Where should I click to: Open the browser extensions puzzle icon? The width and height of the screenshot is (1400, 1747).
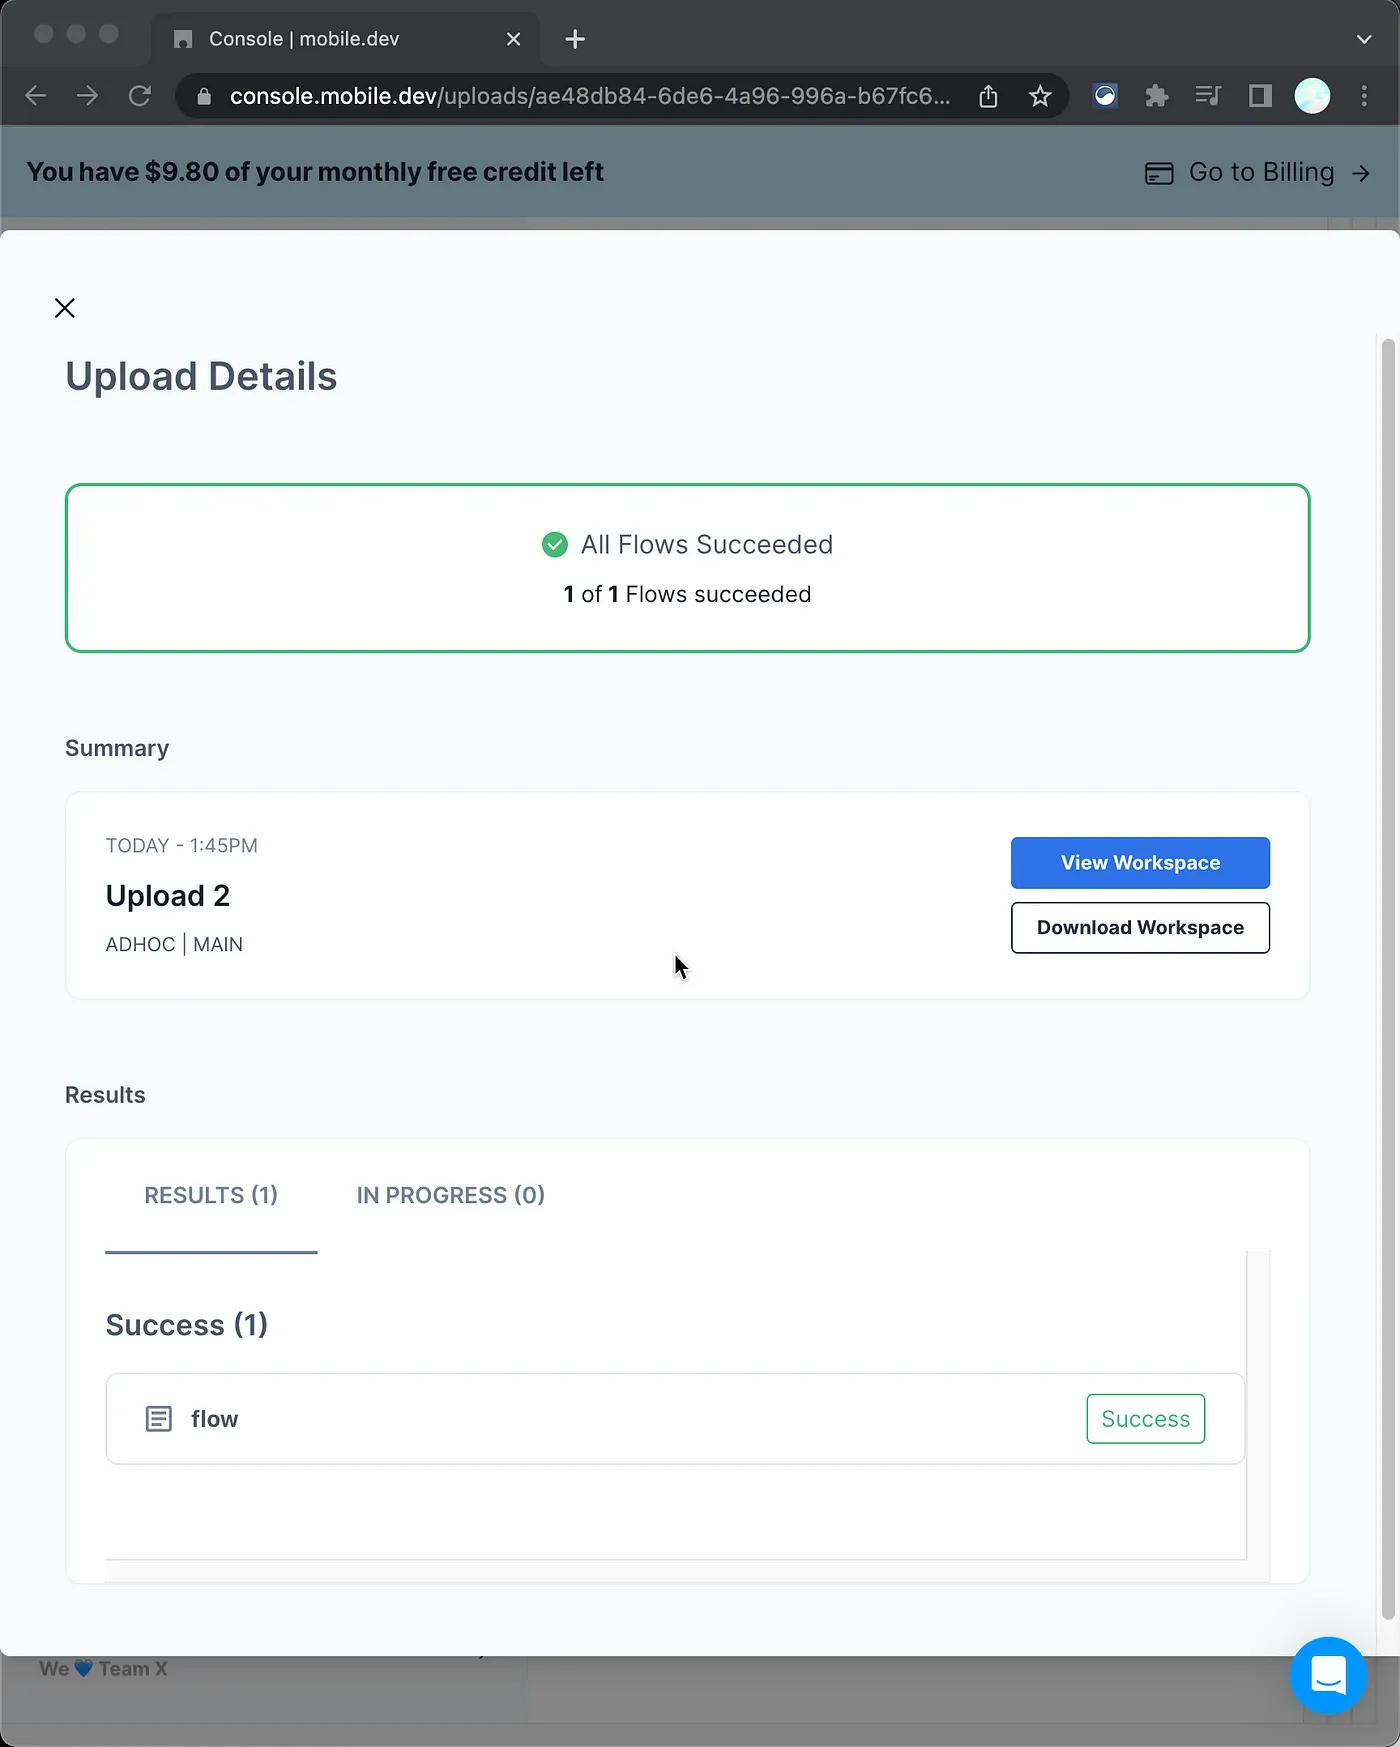1157,96
